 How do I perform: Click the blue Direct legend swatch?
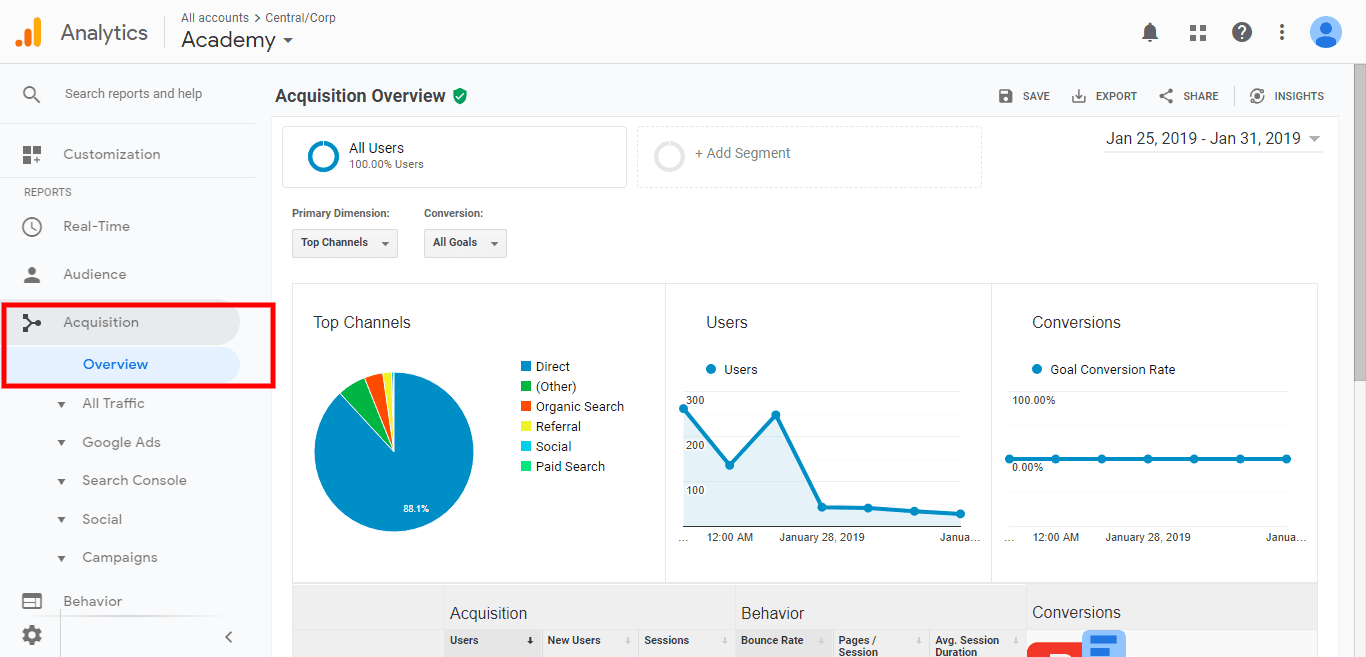(x=526, y=367)
